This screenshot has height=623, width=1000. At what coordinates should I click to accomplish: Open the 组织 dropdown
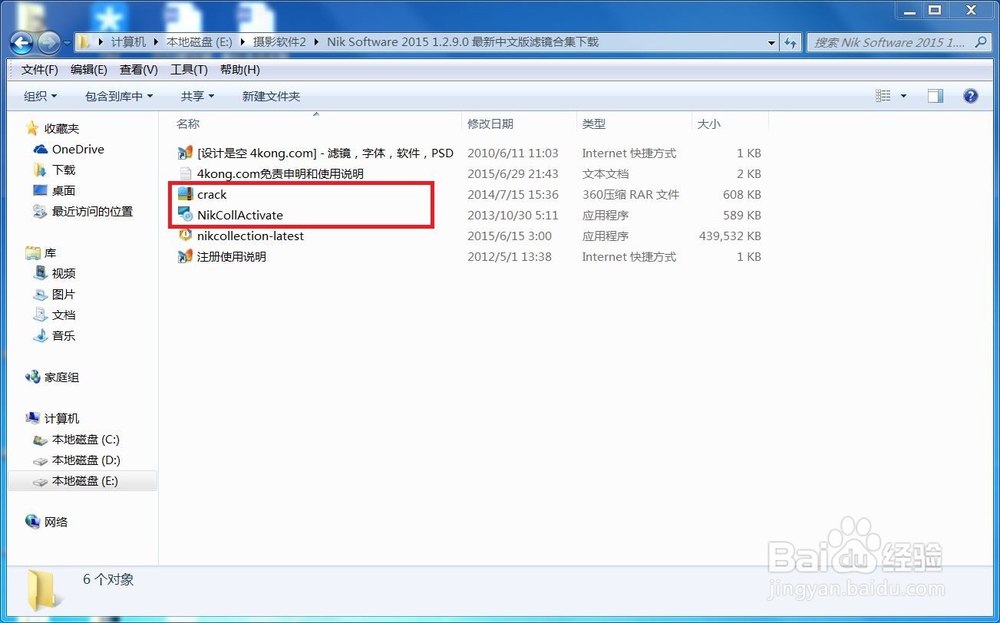coord(40,96)
